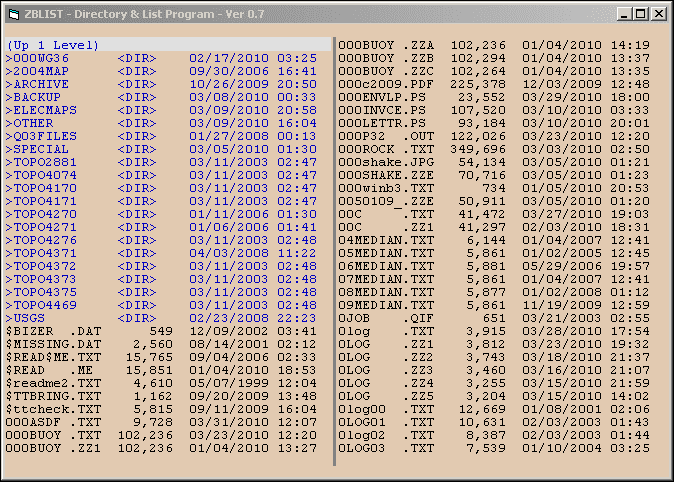Screen dimensions: 674x482
Task: Select the (Up 1 Level) entry
Action: 168,45
